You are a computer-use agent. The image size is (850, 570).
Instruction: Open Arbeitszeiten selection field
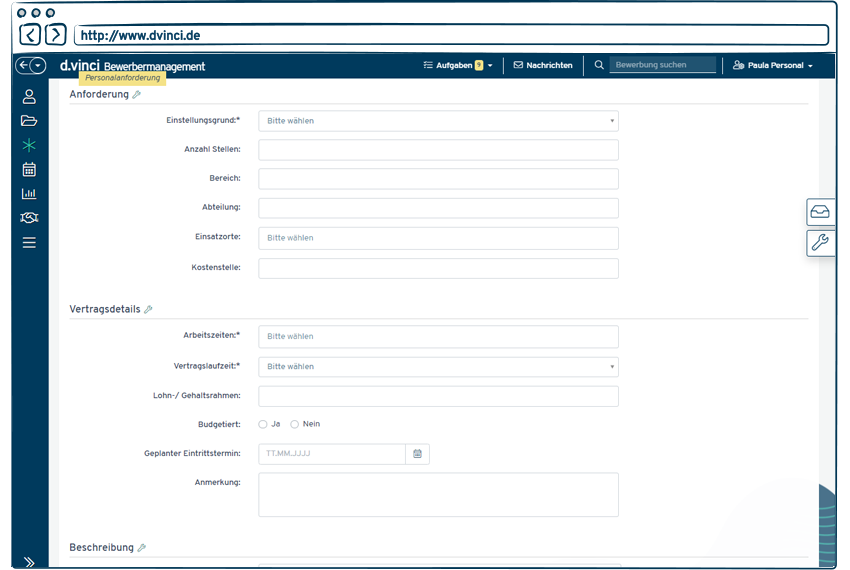[x=438, y=336]
